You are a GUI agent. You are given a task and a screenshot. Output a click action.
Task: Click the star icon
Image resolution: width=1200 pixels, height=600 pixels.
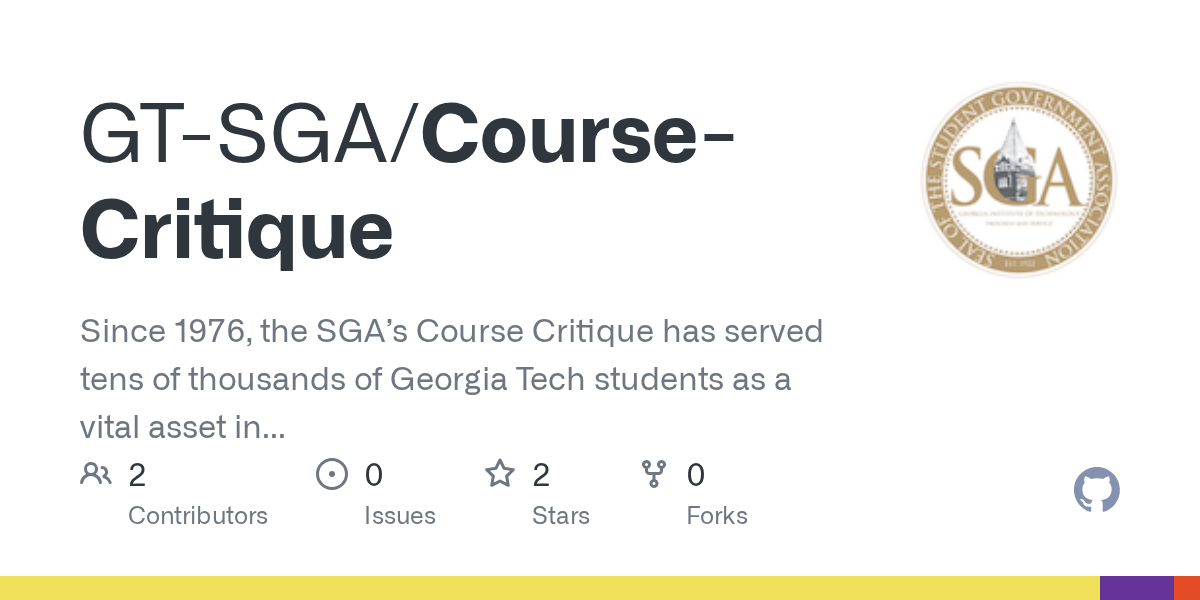point(500,473)
